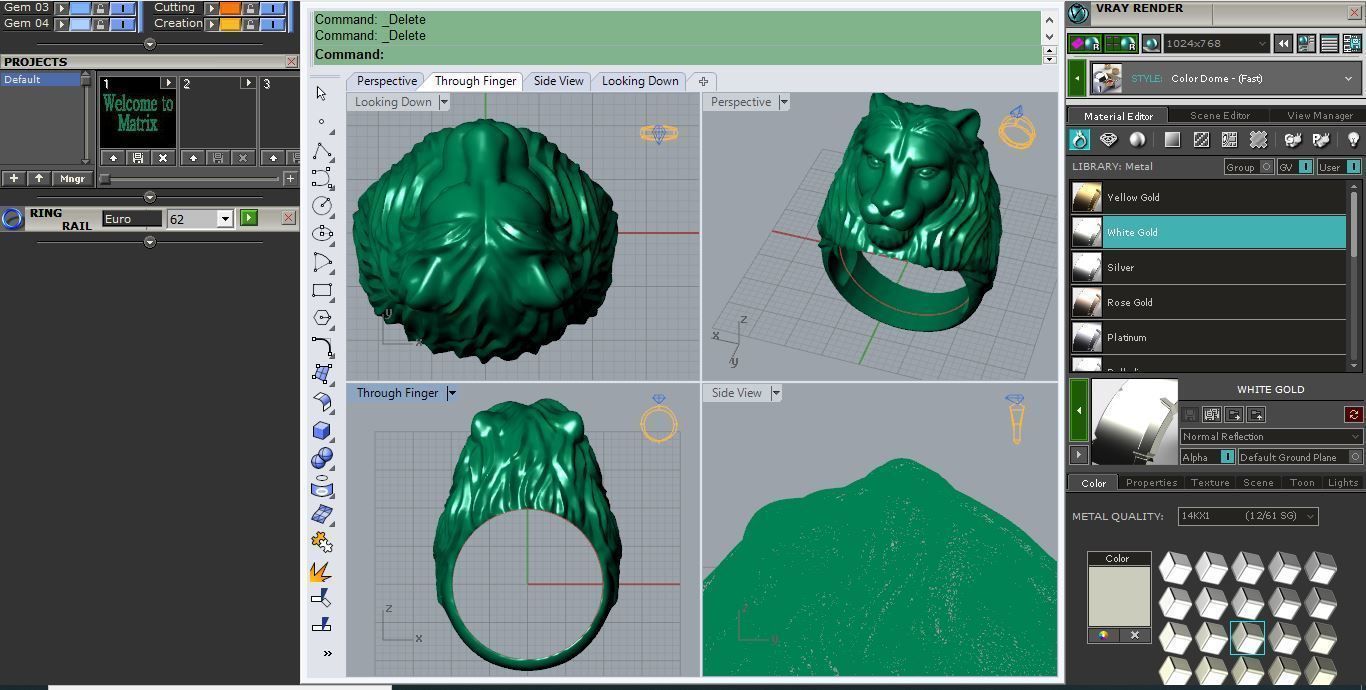
Task: Open the Scene Editor tab
Action: pyautogui.click(x=1219, y=115)
